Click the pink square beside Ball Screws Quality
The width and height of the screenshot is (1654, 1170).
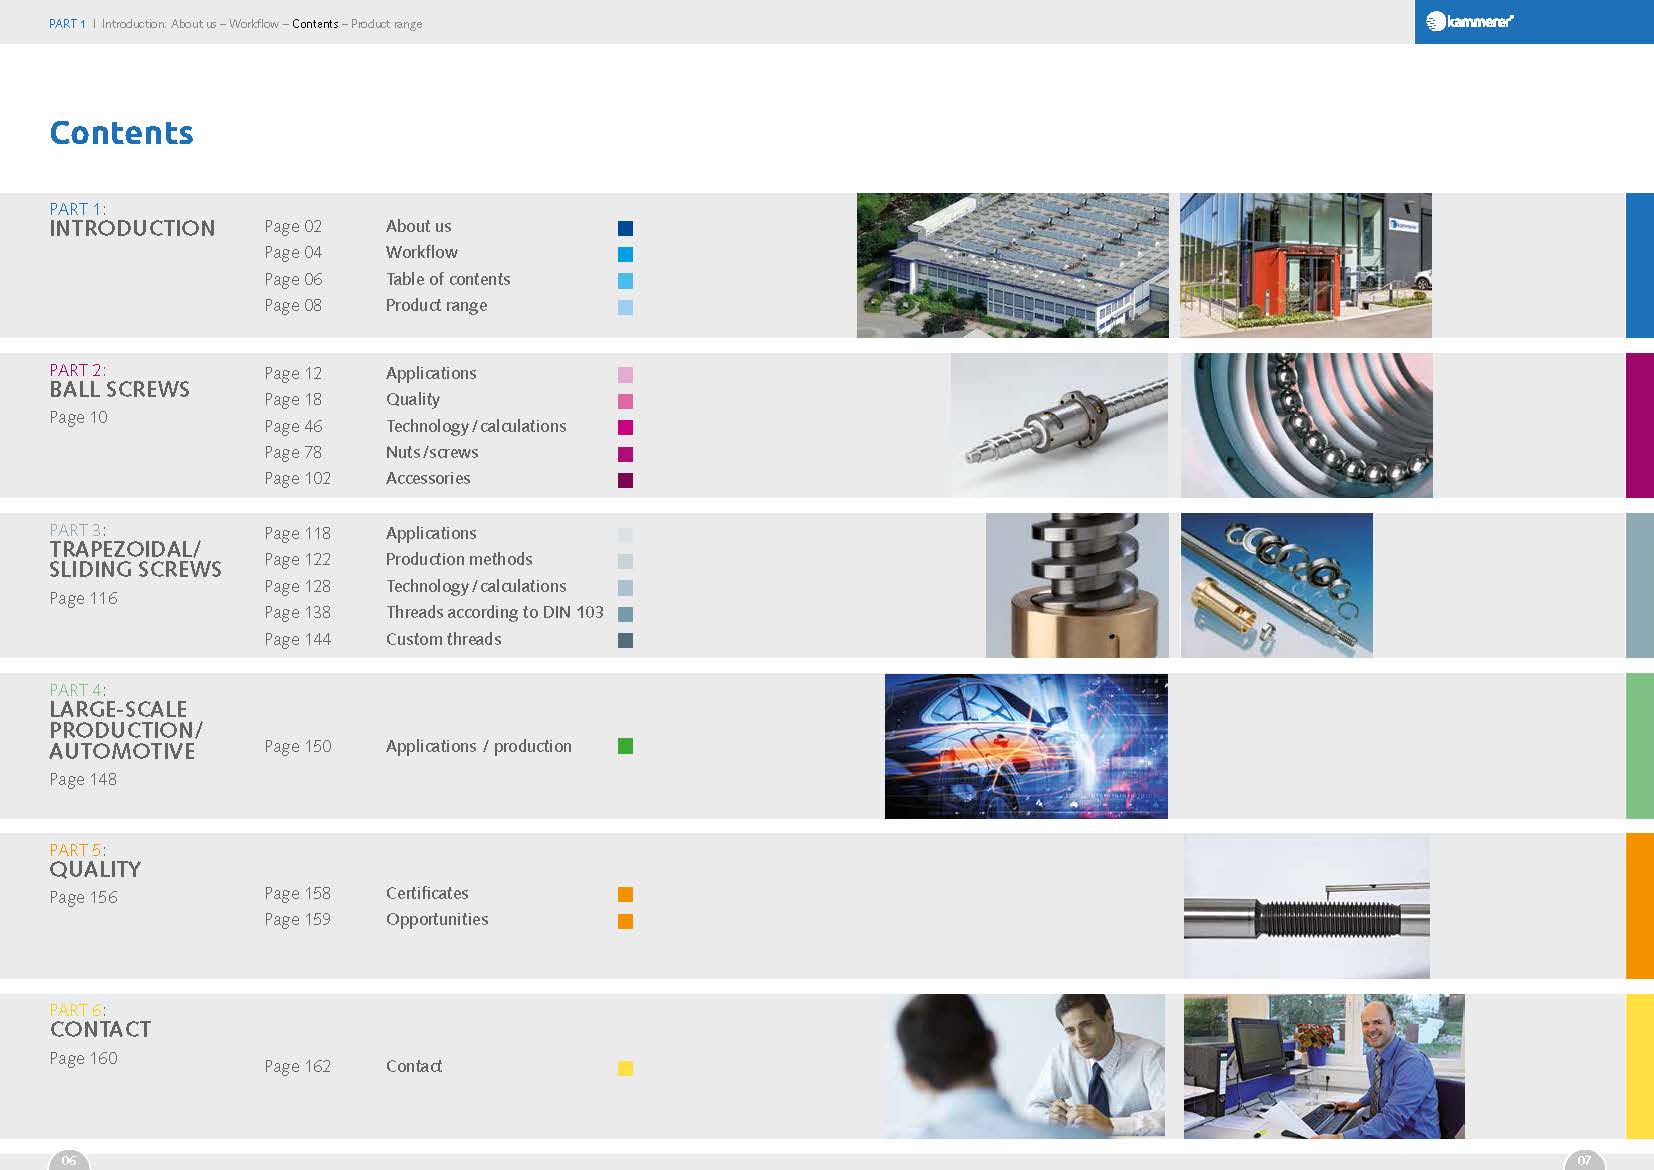pos(625,401)
